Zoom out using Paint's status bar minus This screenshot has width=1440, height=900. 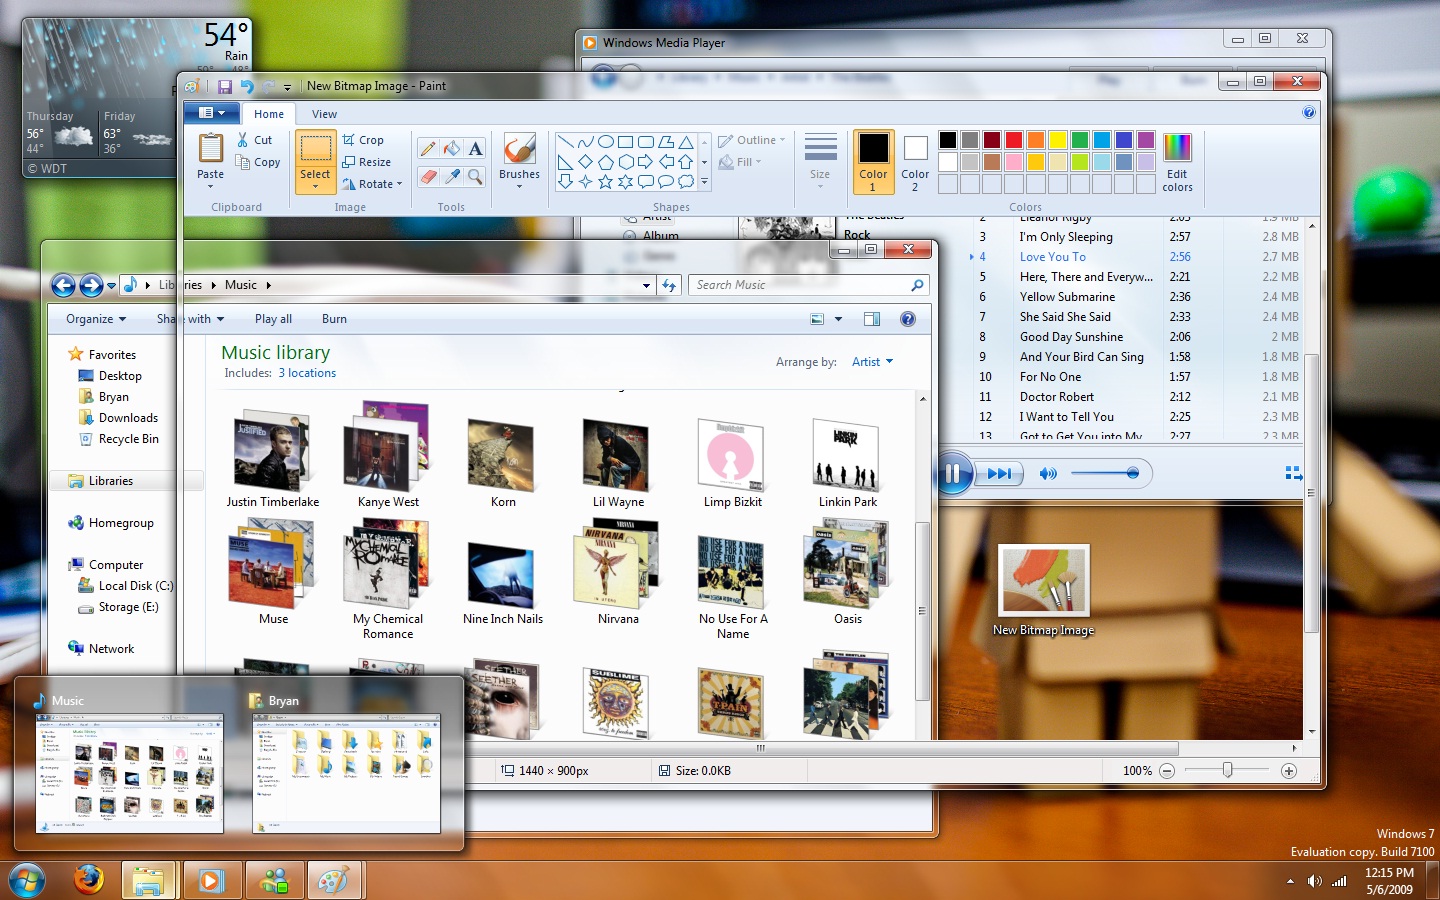pyautogui.click(x=1167, y=771)
